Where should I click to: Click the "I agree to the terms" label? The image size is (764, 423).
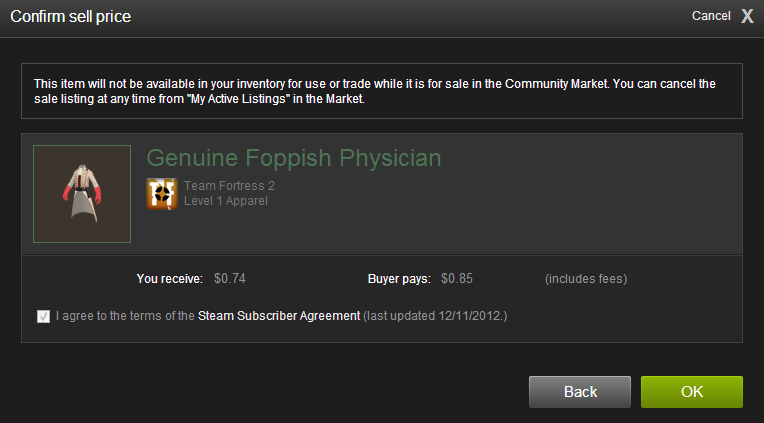pos(125,316)
